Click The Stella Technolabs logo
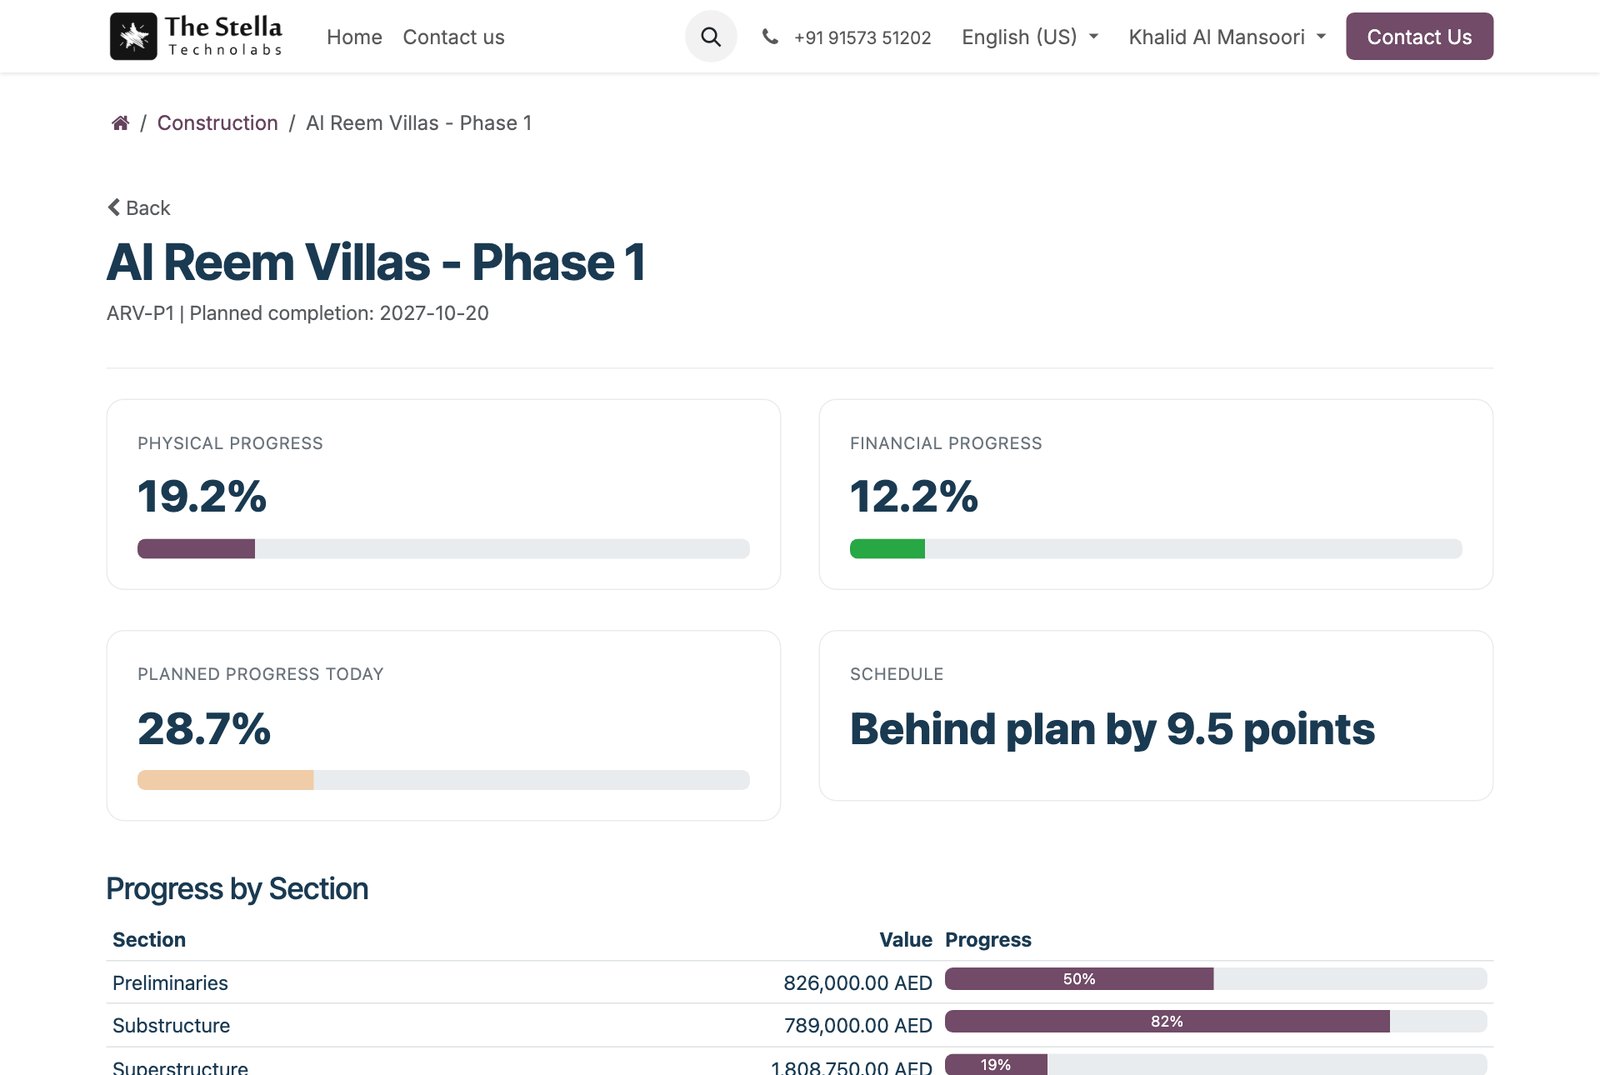Image resolution: width=1600 pixels, height=1075 pixels. click(197, 36)
